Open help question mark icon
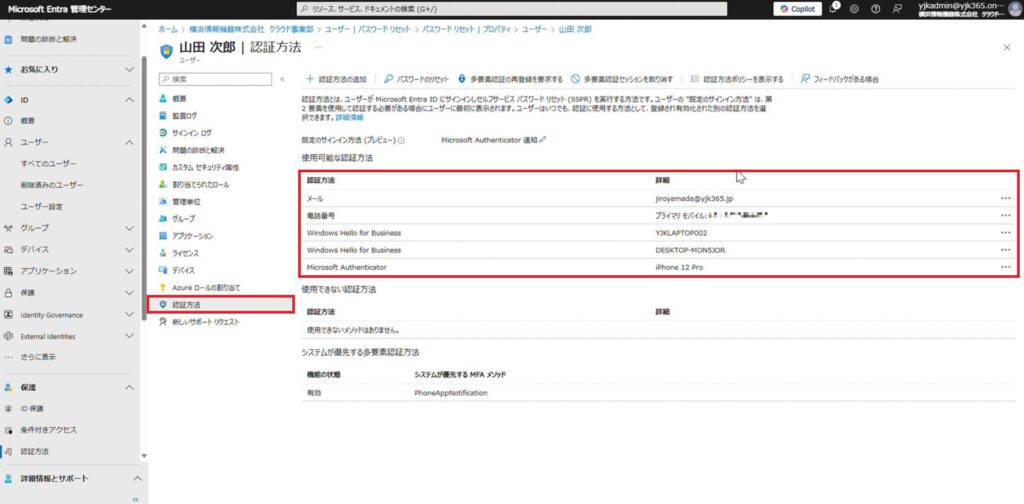 click(x=876, y=9)
